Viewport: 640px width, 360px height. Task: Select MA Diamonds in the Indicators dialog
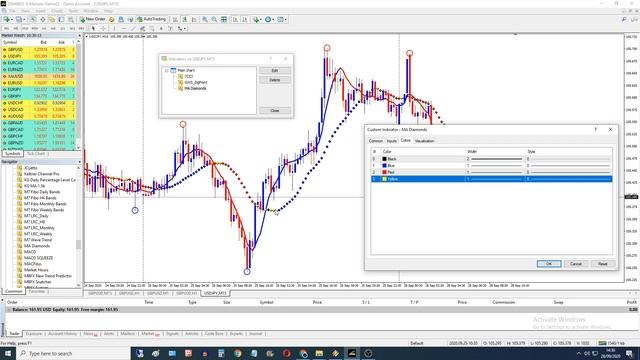[195, 88]
